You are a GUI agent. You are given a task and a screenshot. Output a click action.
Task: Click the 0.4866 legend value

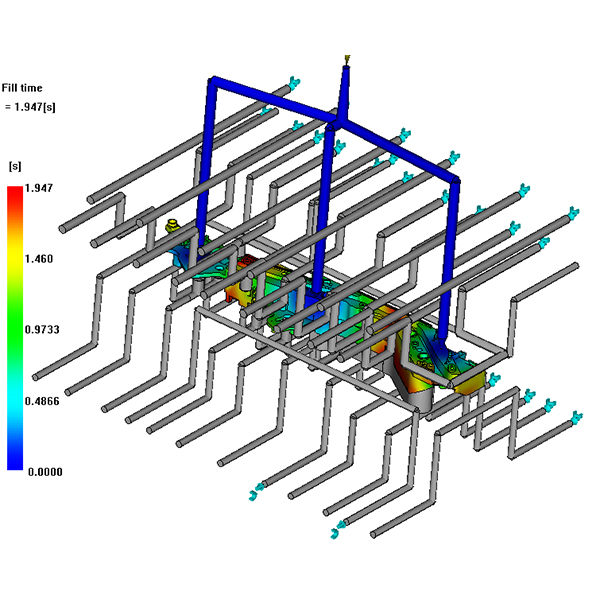point(42,399)
